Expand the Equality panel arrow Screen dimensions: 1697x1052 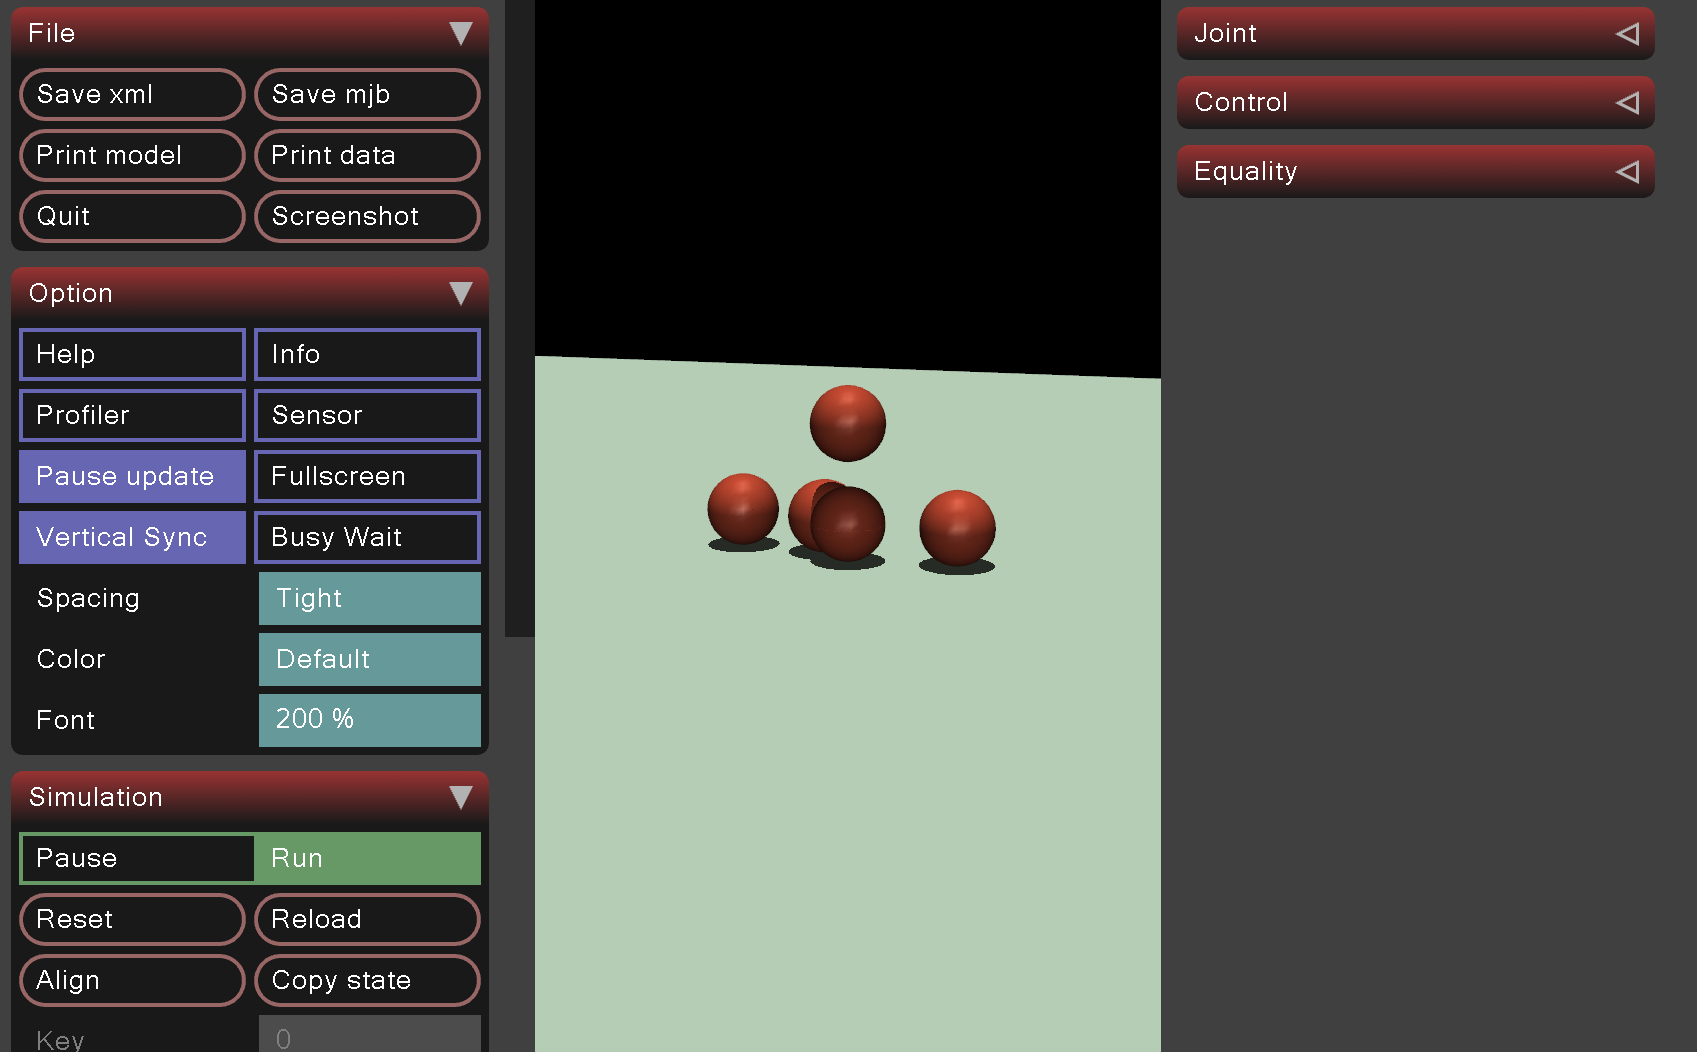tap(1627, 172)
